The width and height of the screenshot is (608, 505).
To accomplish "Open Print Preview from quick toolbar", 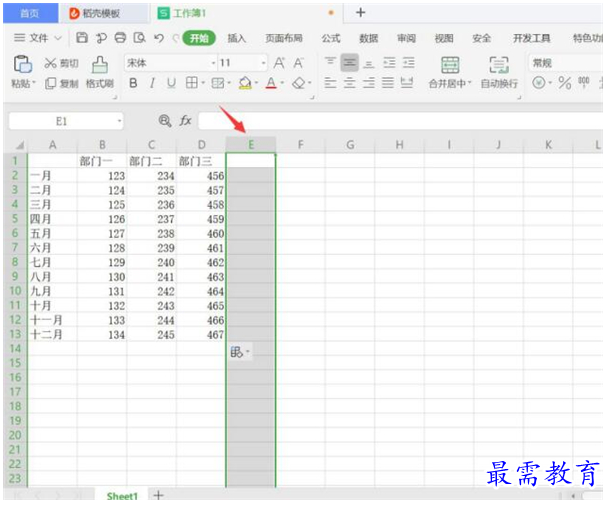I will click(139, 38).
